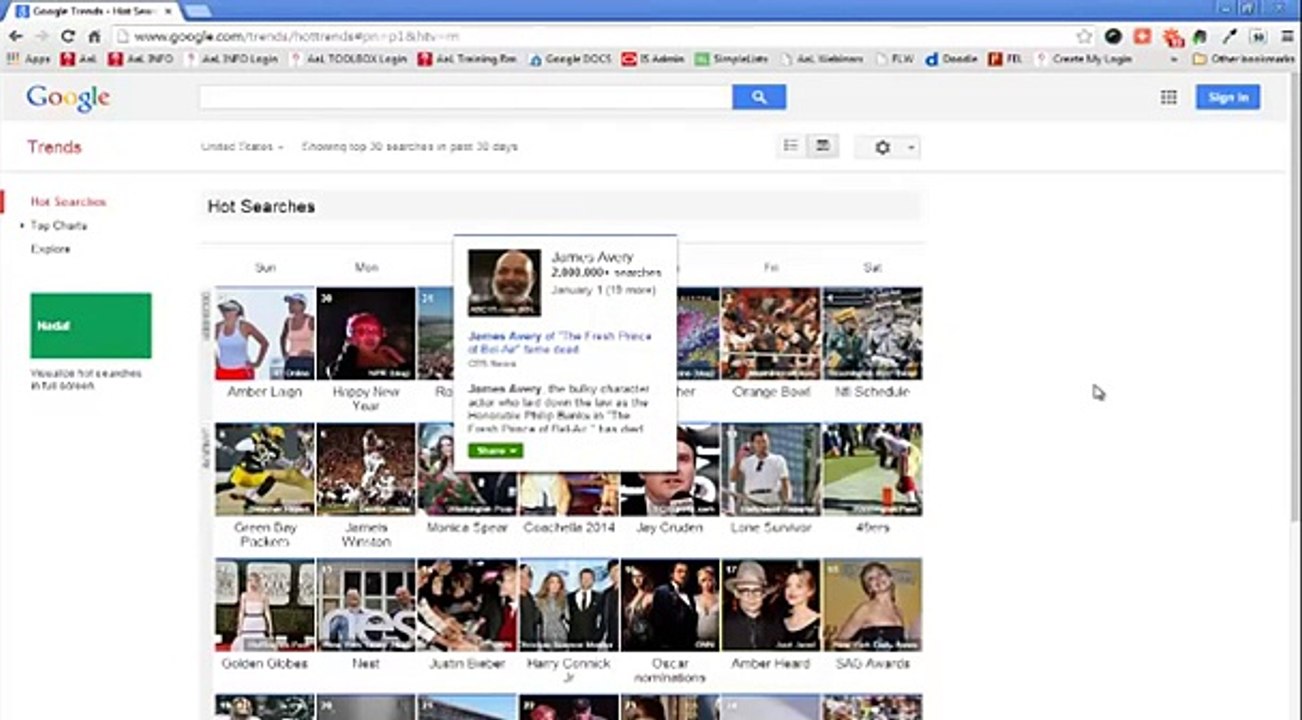Click the SAG Awards caption text
This screenshot has height=720, width=1302.
[872, 664]
